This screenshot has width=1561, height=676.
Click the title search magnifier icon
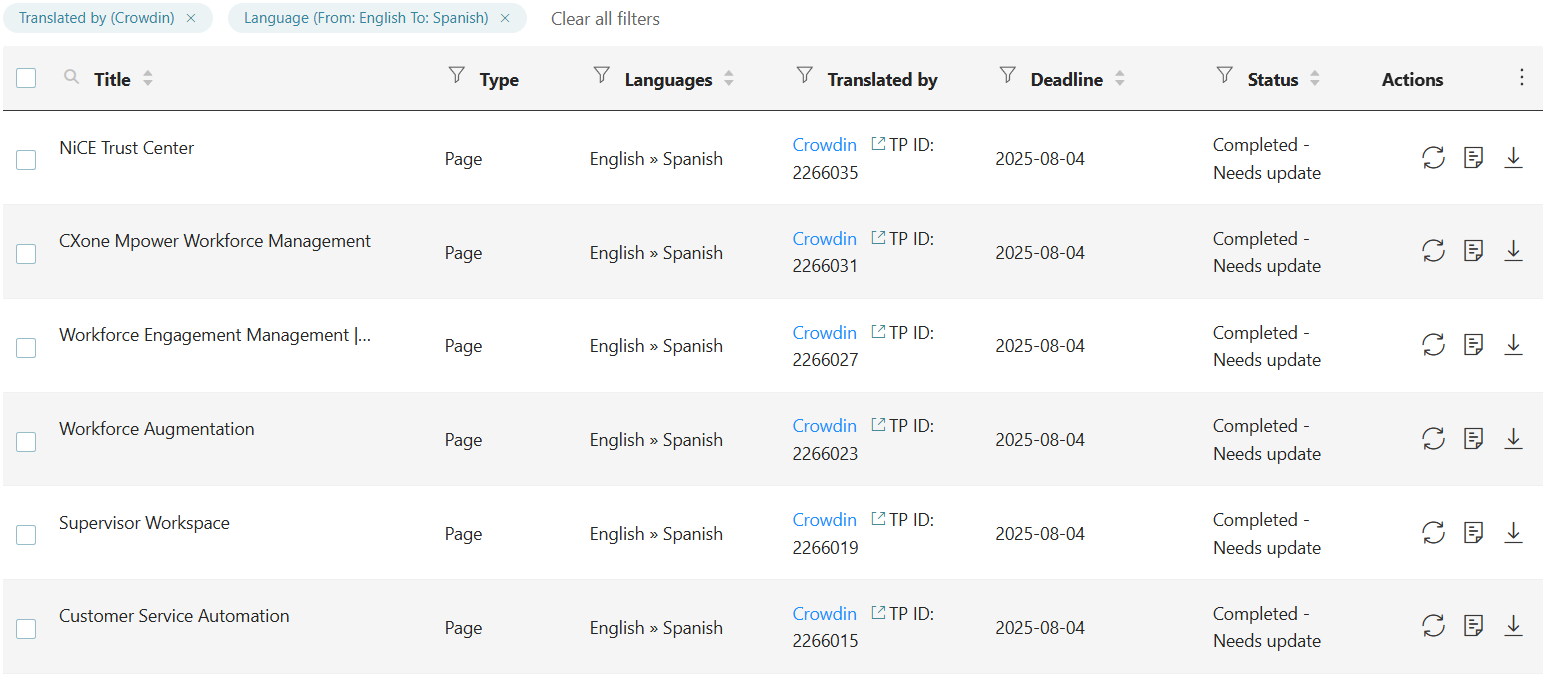pos(71,77)
